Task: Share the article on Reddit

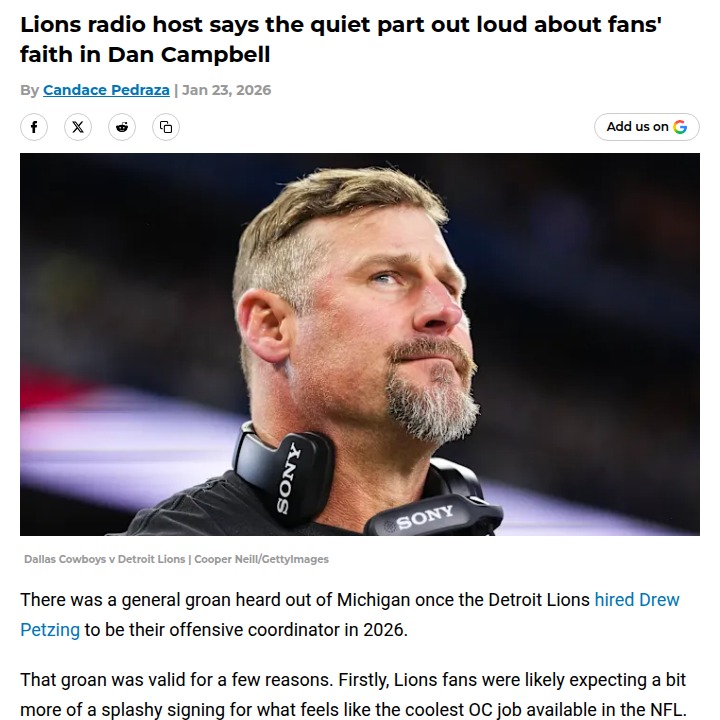Action: click(122, 127)
